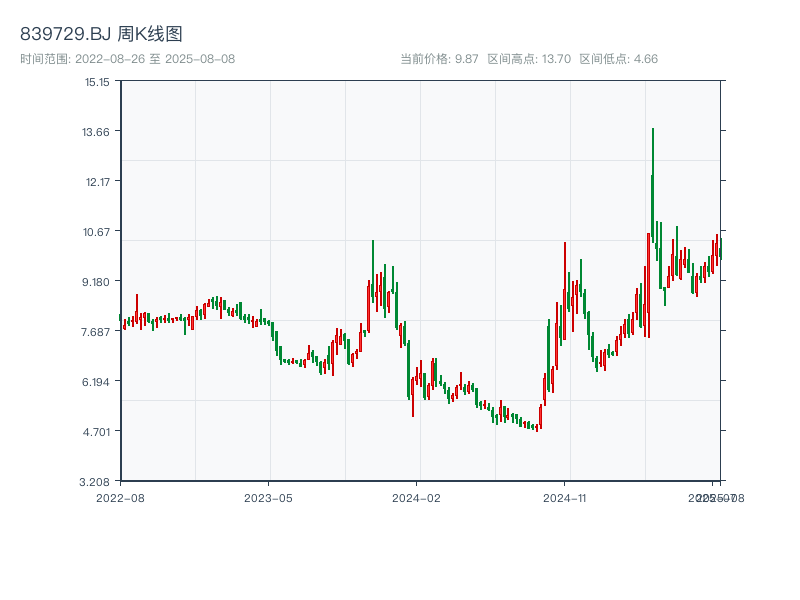
Task: Click the 2024-02 x-axis date label
Action: coord(416,498)
